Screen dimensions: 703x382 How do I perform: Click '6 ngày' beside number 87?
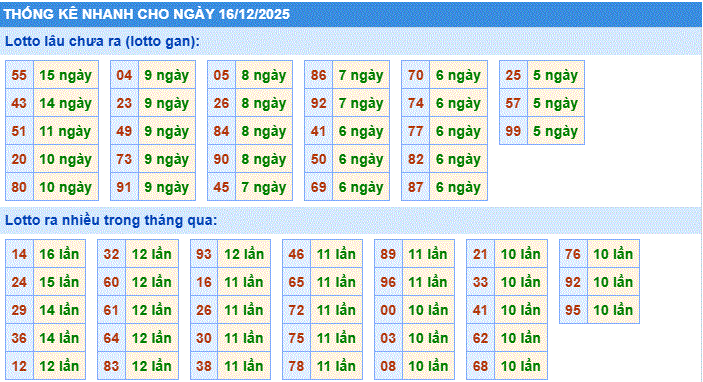click(458, 187)
